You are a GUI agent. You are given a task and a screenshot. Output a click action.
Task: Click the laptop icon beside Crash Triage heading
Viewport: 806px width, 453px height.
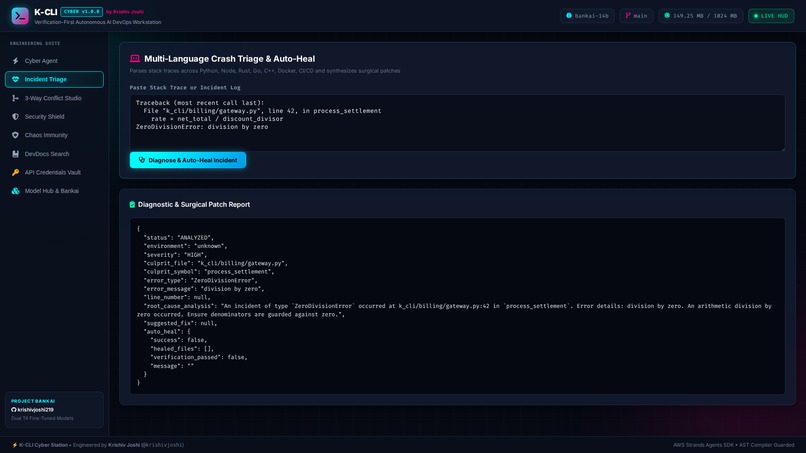tap(135, 59)
